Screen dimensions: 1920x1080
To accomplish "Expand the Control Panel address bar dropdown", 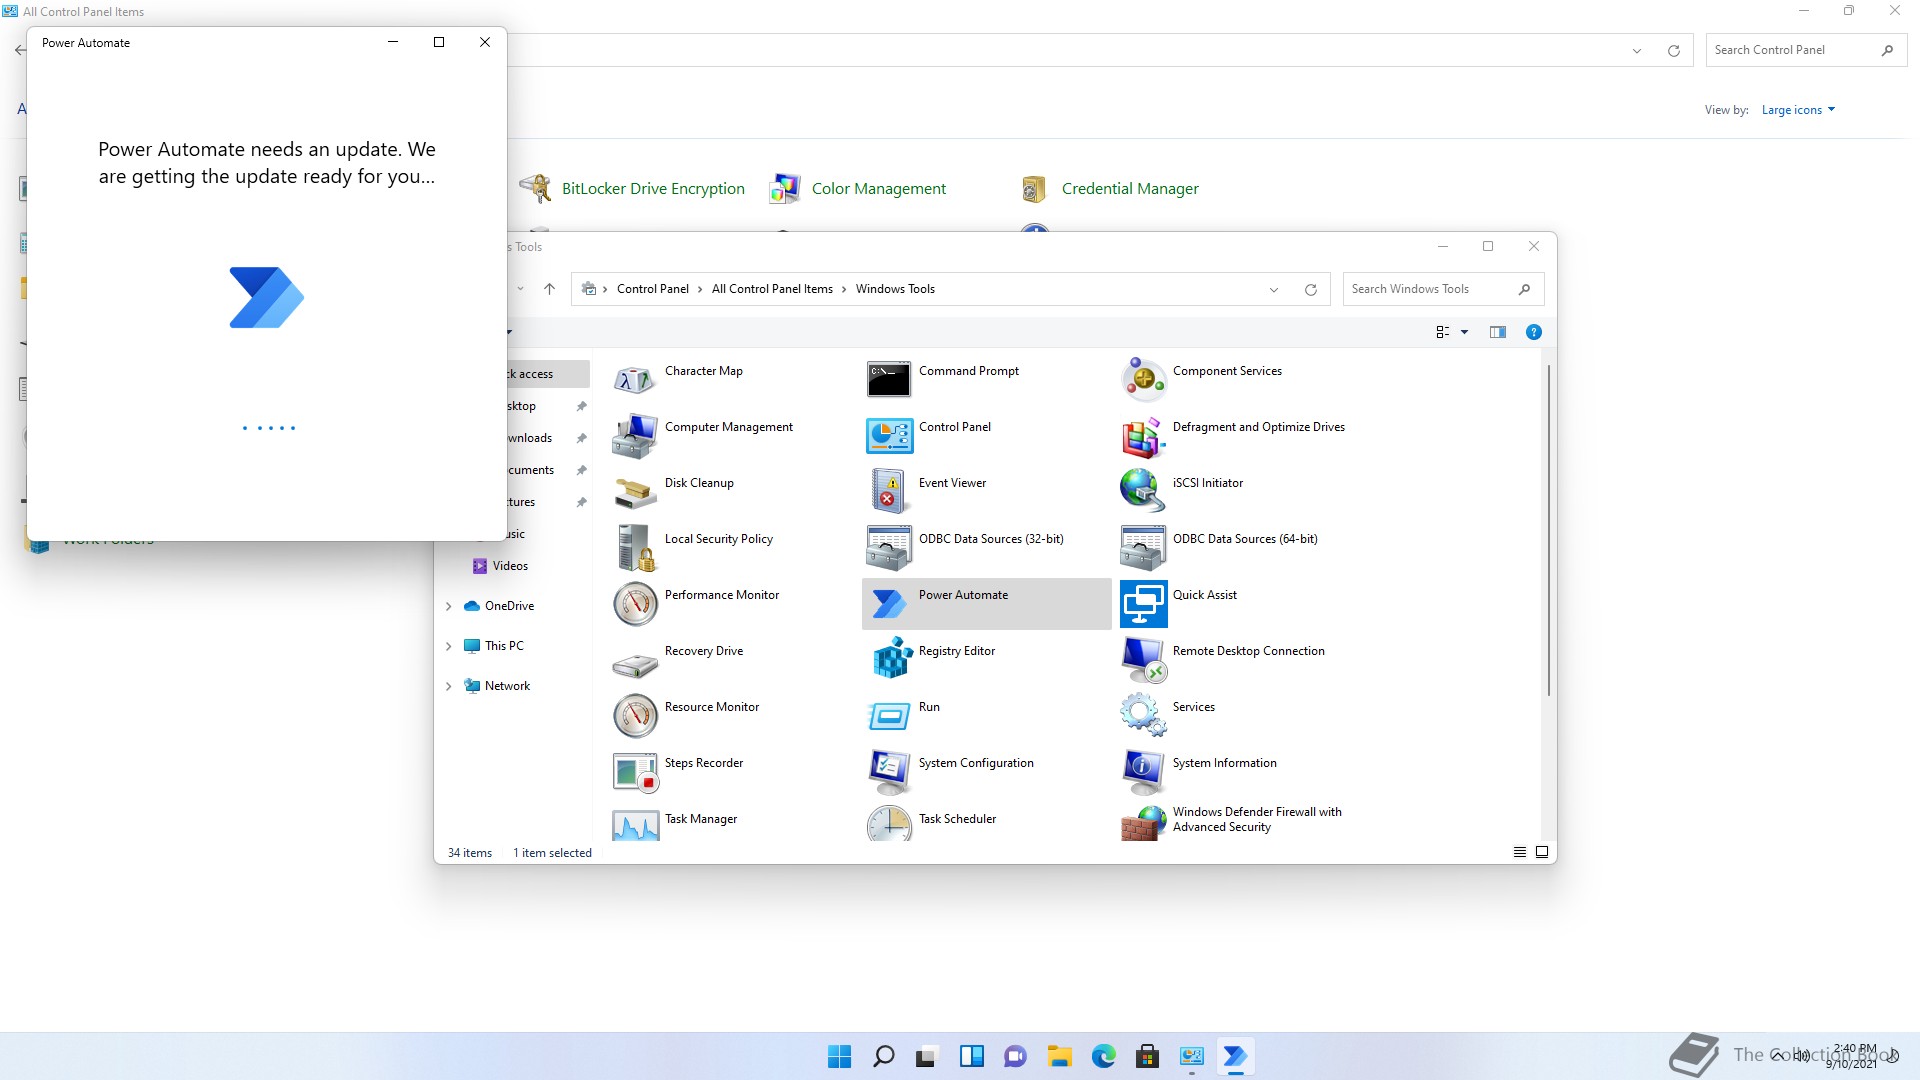I will [x=1636, y=51].
